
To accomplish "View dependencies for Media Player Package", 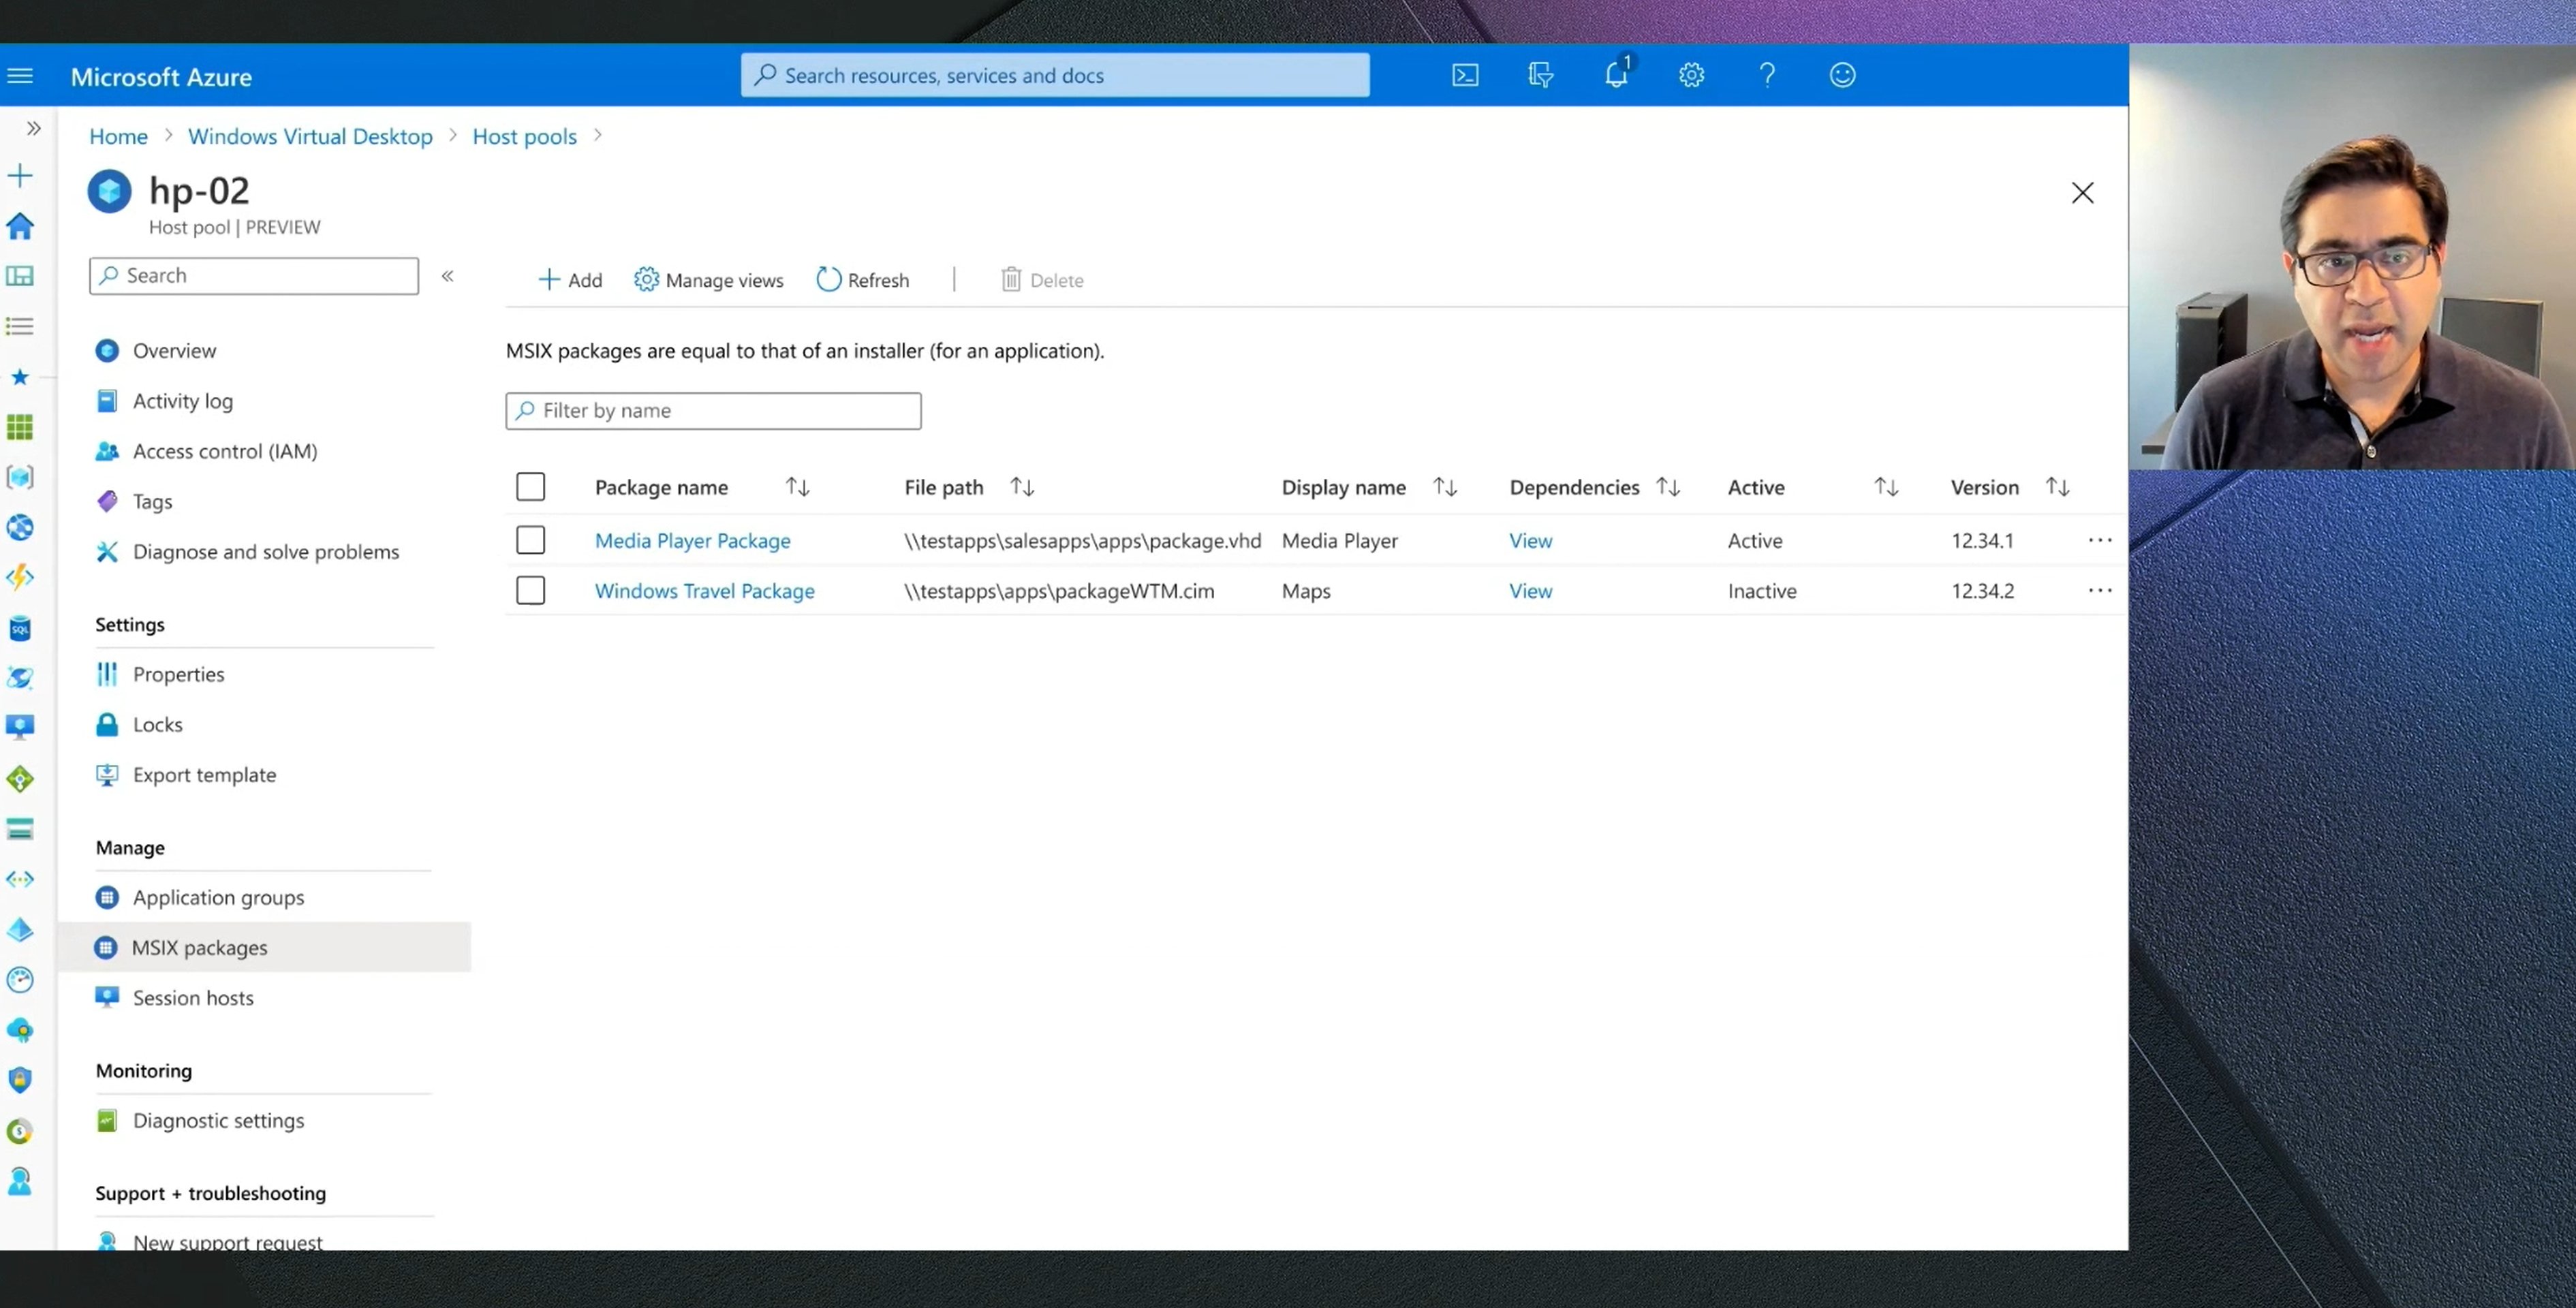I will pyautogui.click(x=1530, y=540).
